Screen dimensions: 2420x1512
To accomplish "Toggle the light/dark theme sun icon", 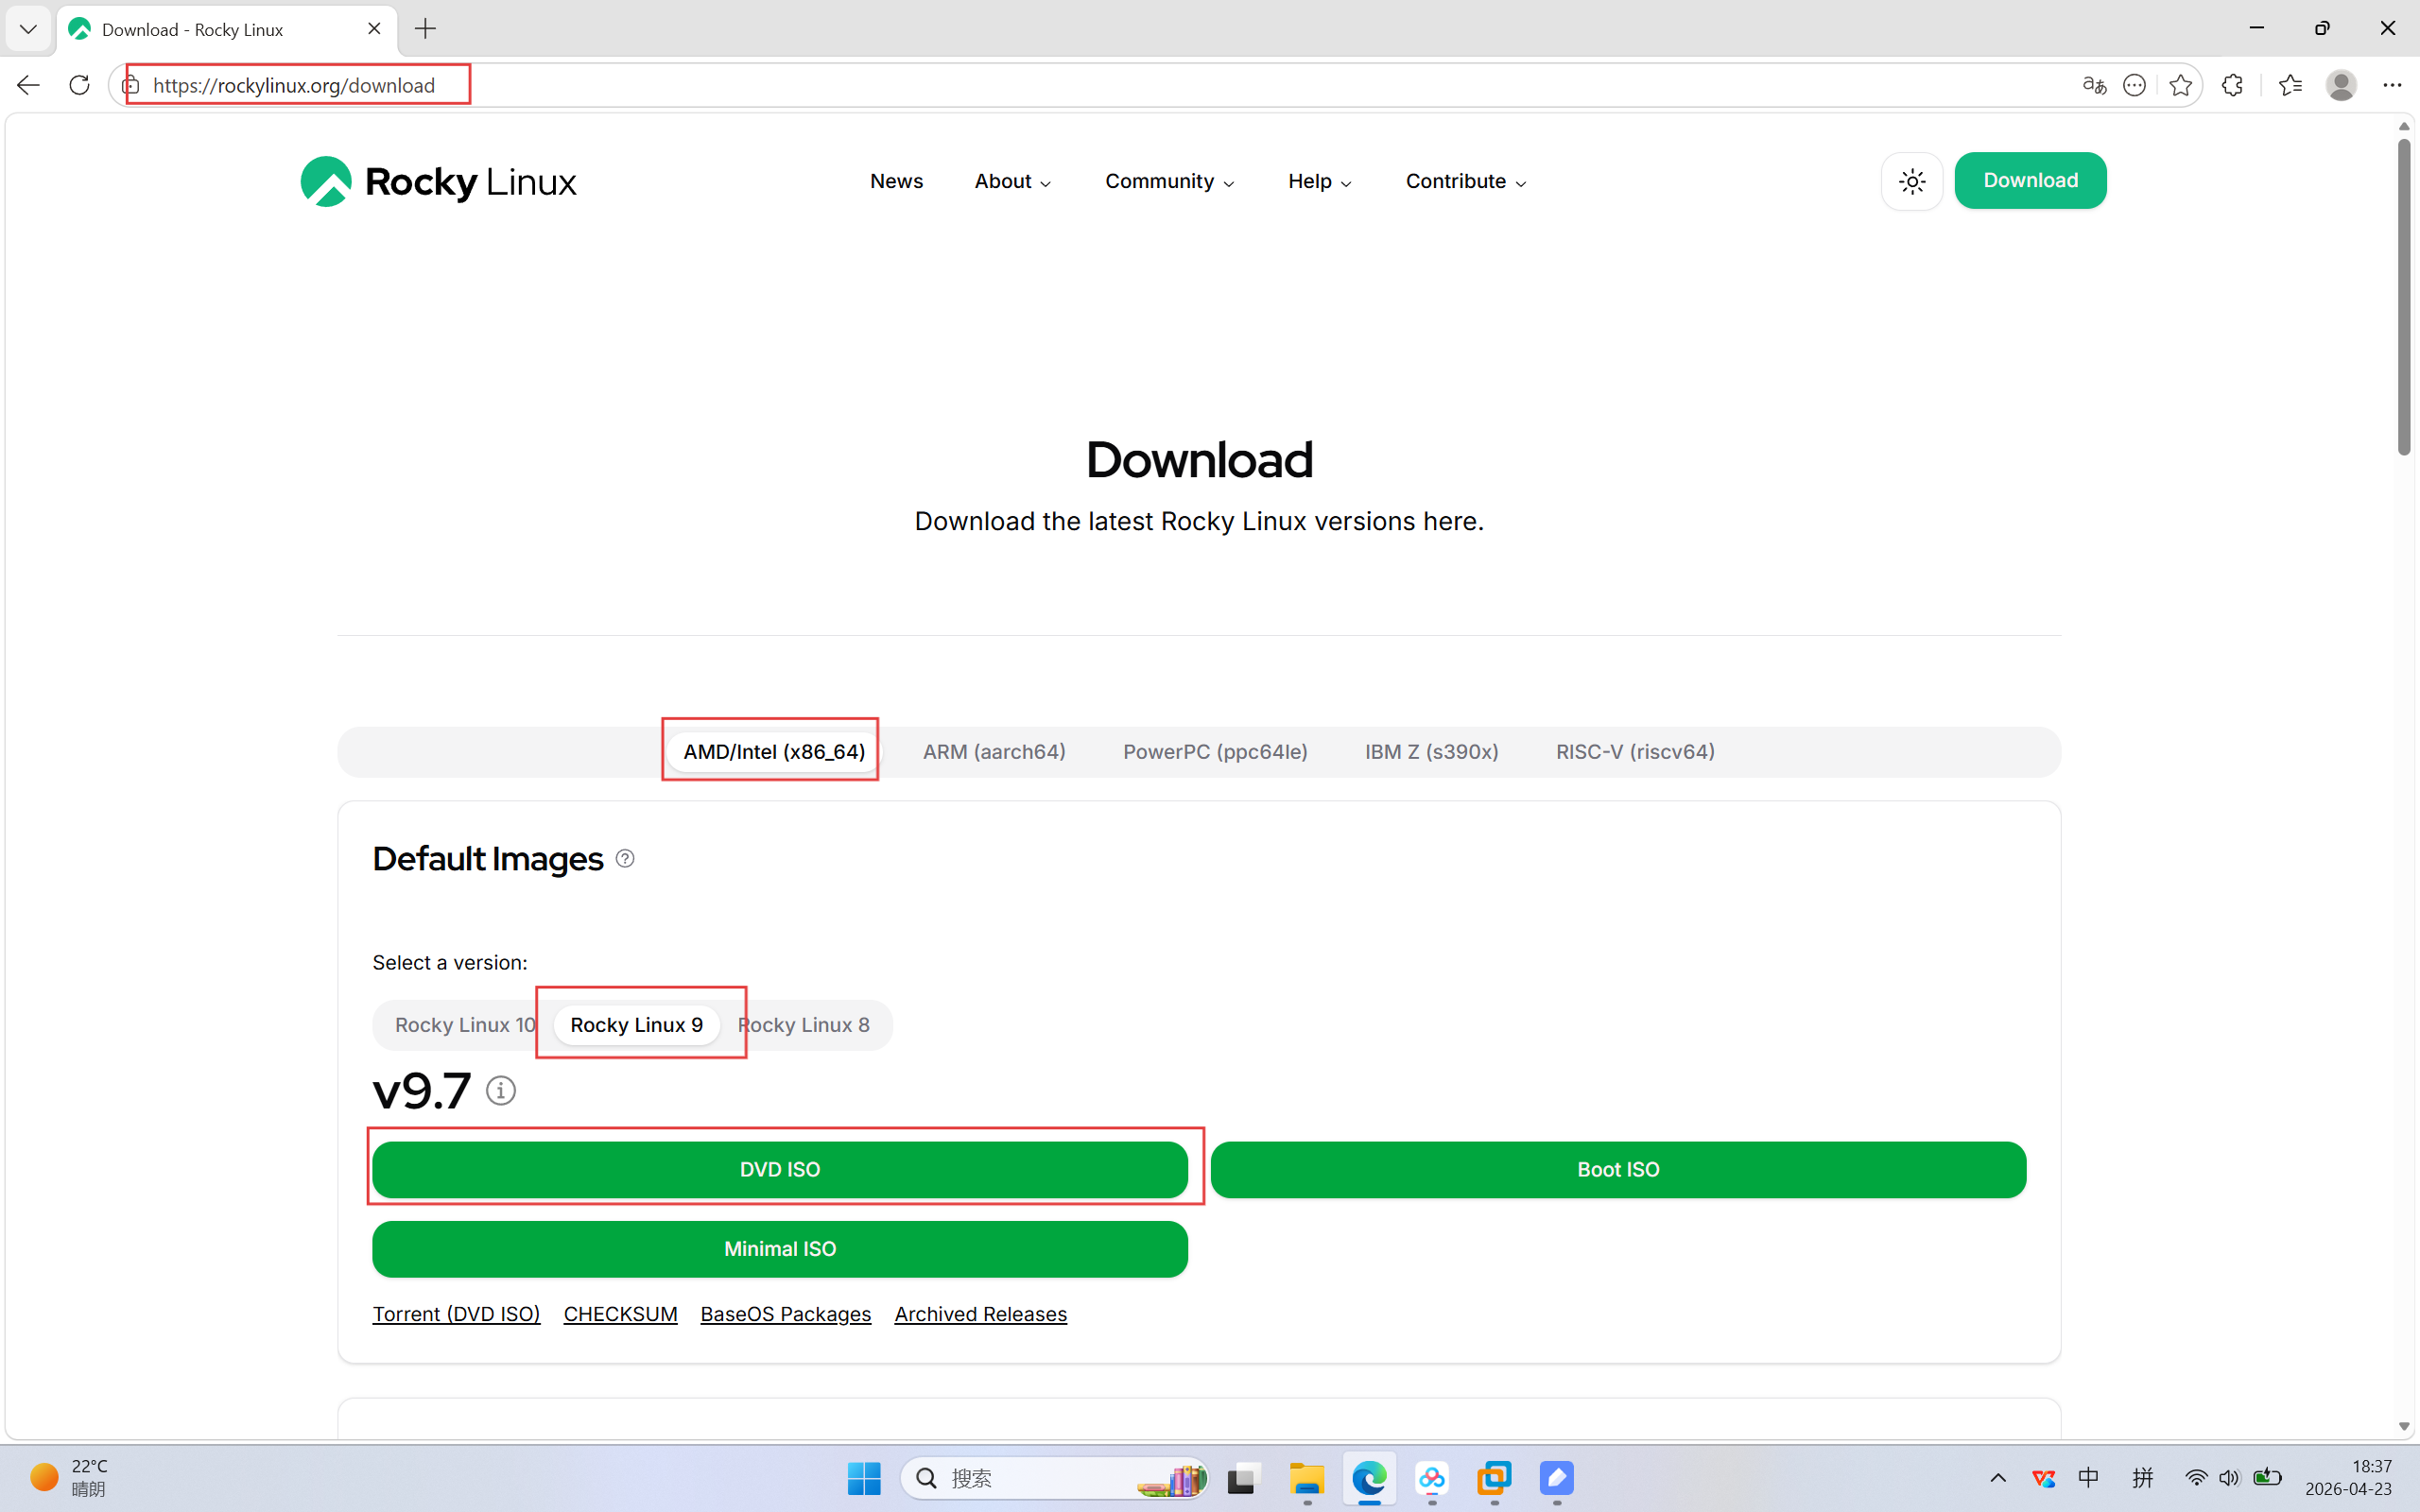I will point(1911,181).
